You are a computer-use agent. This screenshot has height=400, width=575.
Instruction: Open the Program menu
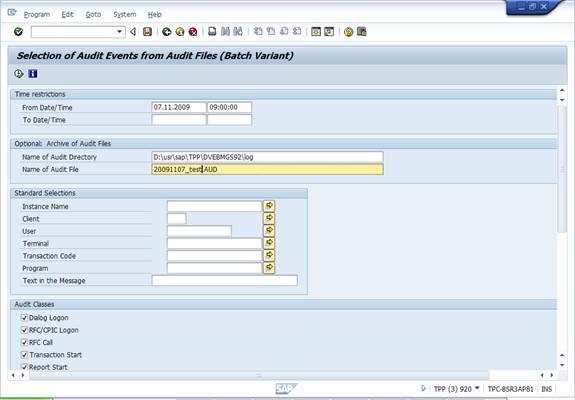pos(37,14)
